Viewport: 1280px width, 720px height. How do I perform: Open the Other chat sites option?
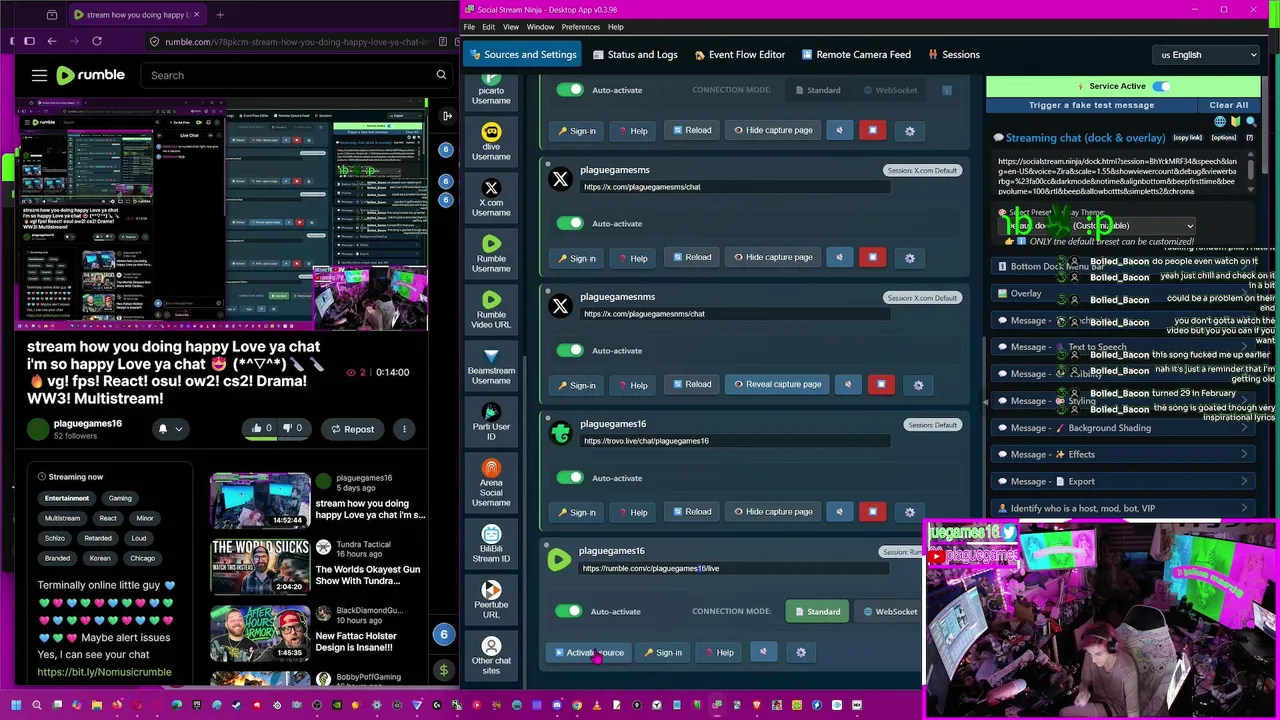click(491, 656)
